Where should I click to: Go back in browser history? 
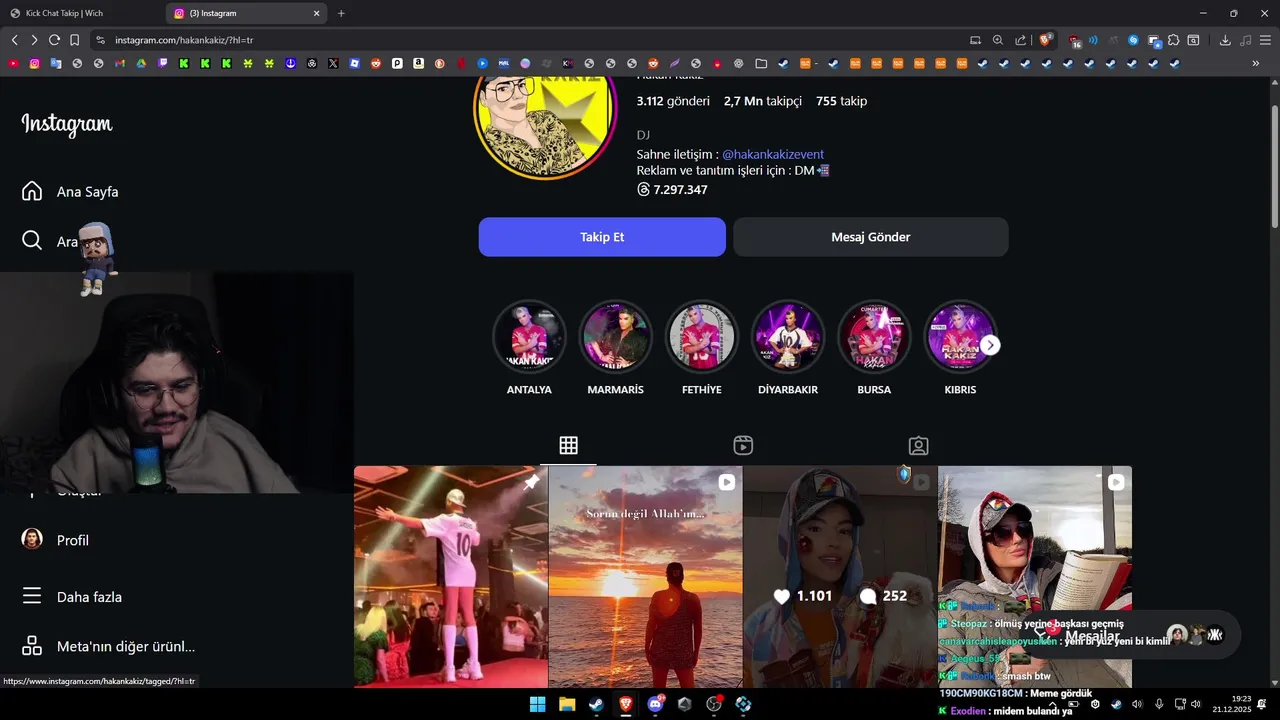14,40
